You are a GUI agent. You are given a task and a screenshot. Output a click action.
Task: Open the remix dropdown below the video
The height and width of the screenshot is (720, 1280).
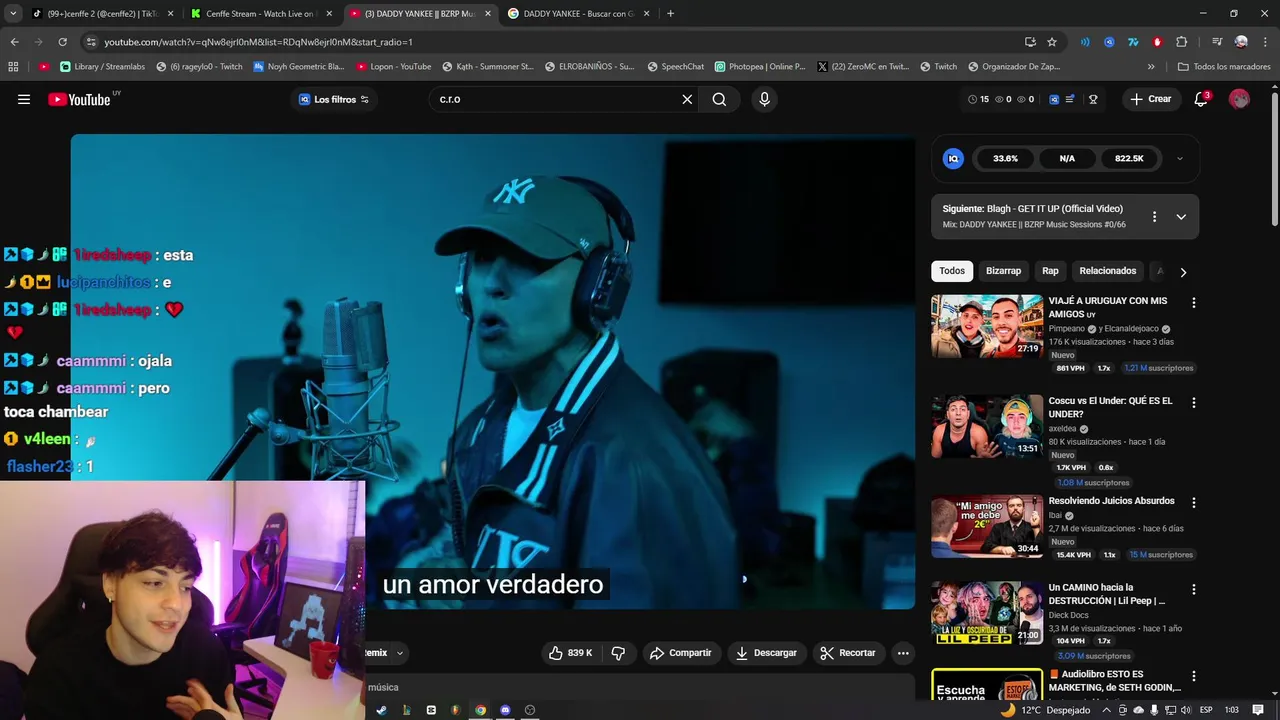tap(399, 653)
